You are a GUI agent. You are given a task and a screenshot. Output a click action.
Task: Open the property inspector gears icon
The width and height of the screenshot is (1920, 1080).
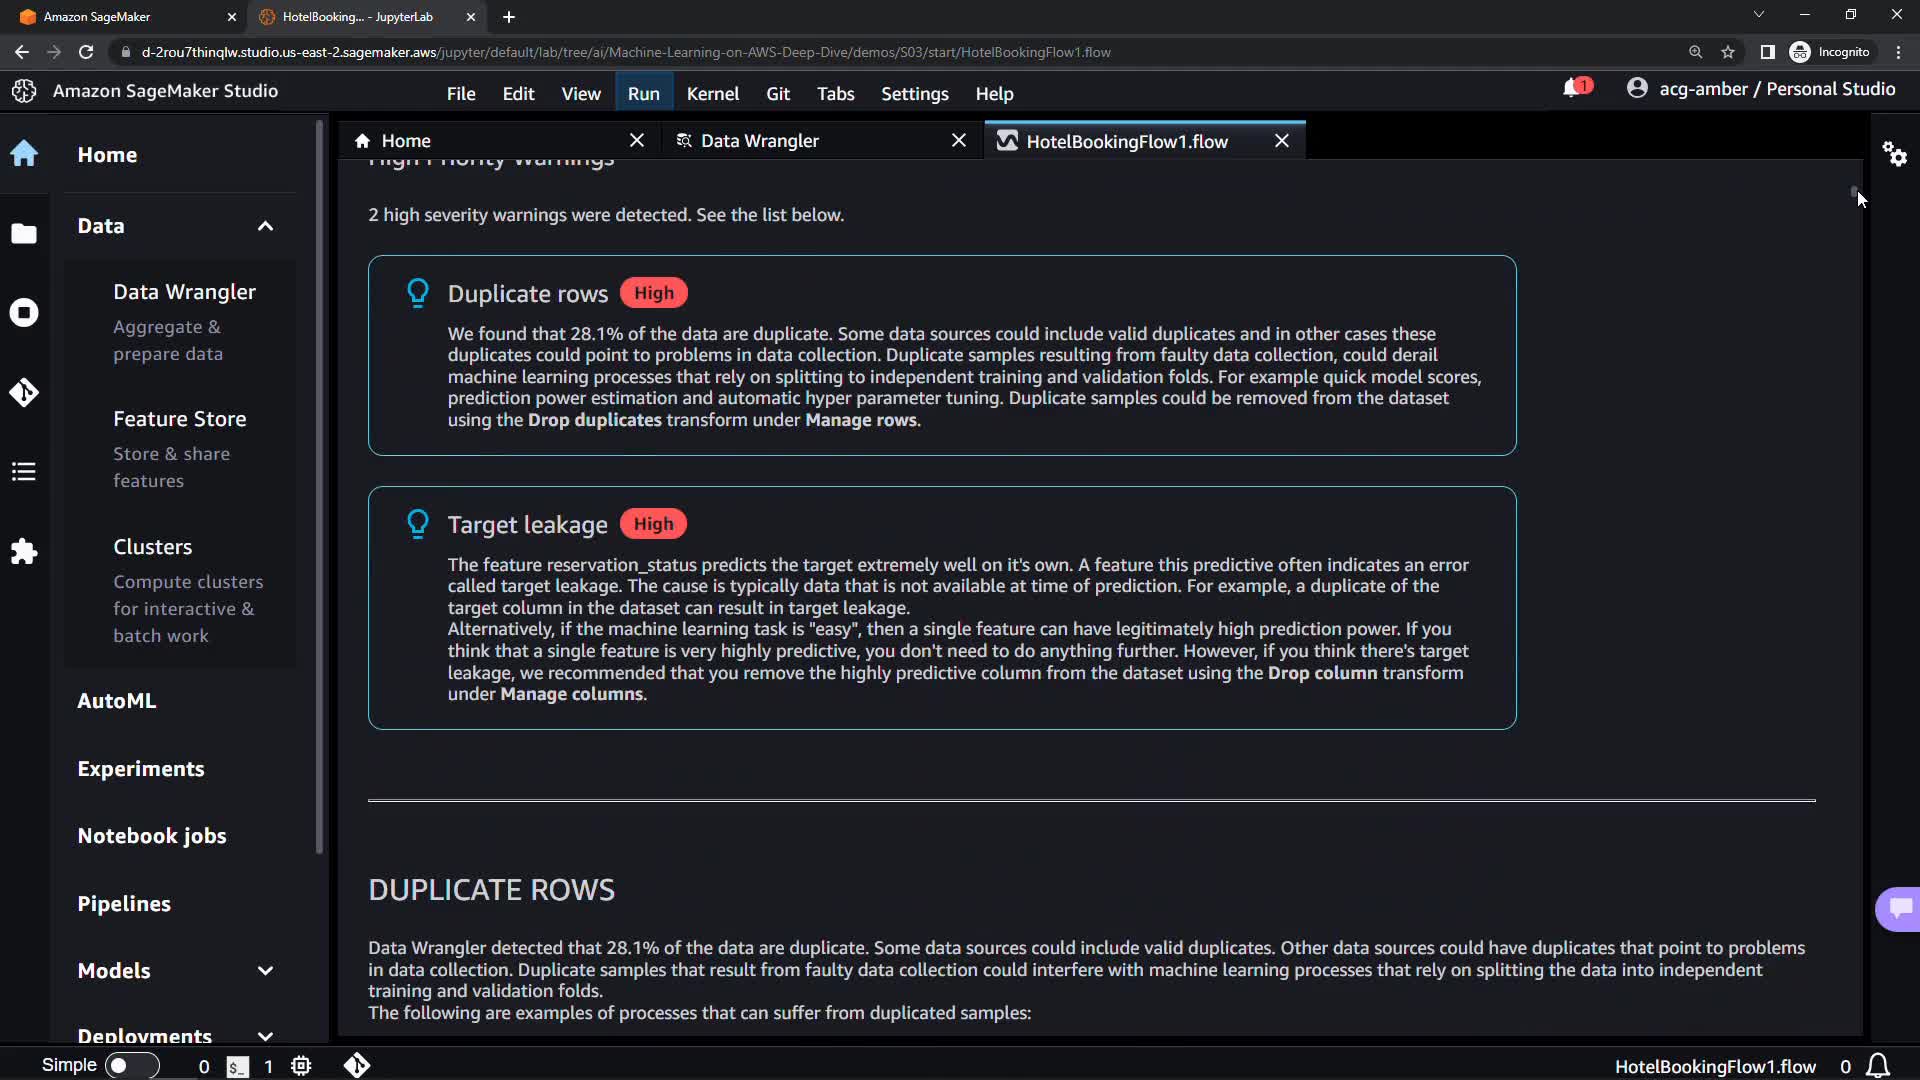[x=1894, y=154]
